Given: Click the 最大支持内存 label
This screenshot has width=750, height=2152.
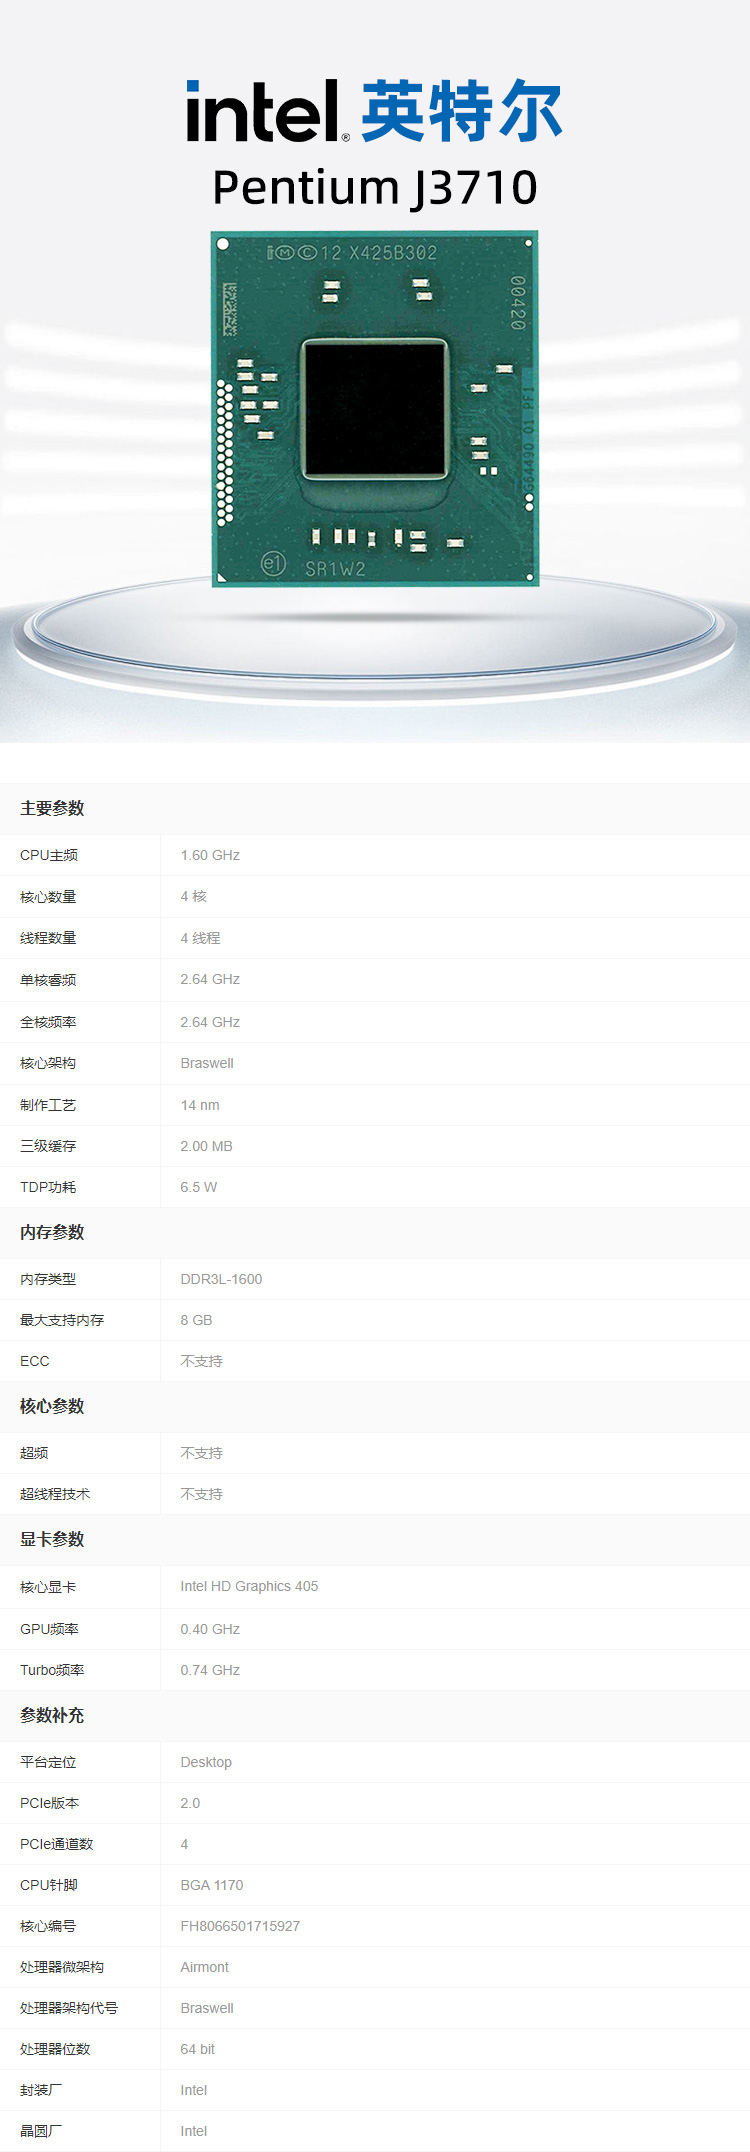Looking at the screenshot, I should (62, 1320).
